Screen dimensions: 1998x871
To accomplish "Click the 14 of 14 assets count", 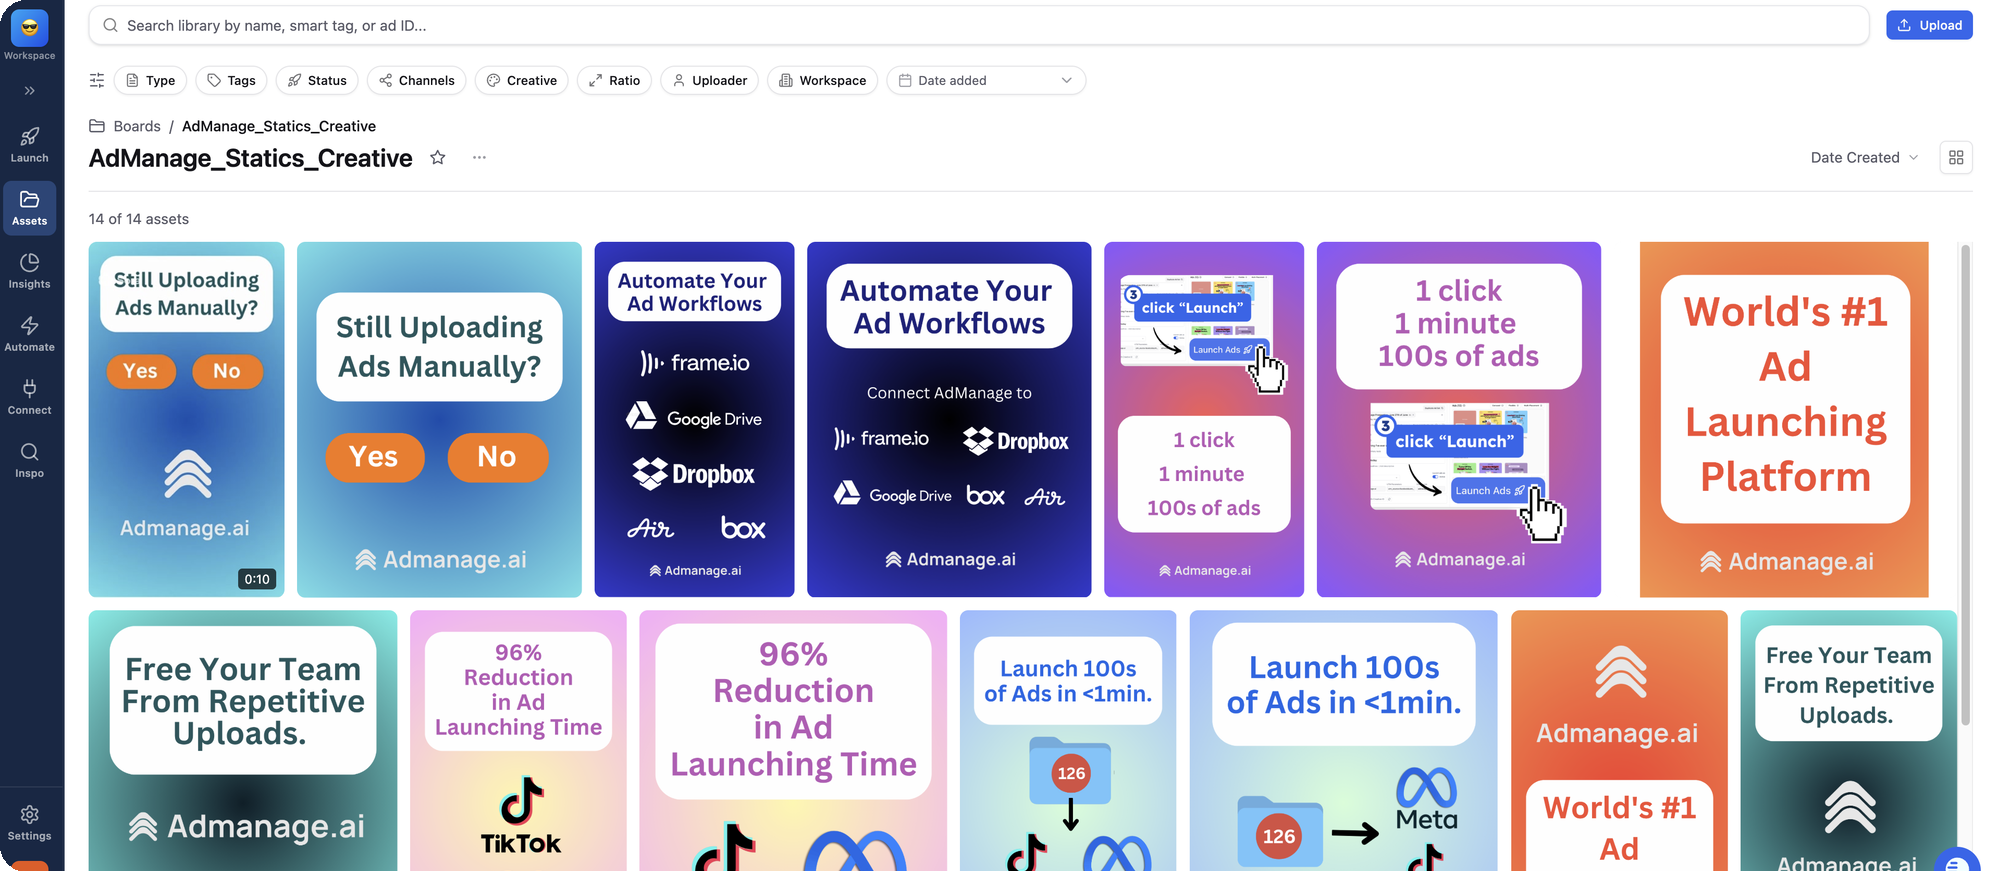I will [139, 219].
